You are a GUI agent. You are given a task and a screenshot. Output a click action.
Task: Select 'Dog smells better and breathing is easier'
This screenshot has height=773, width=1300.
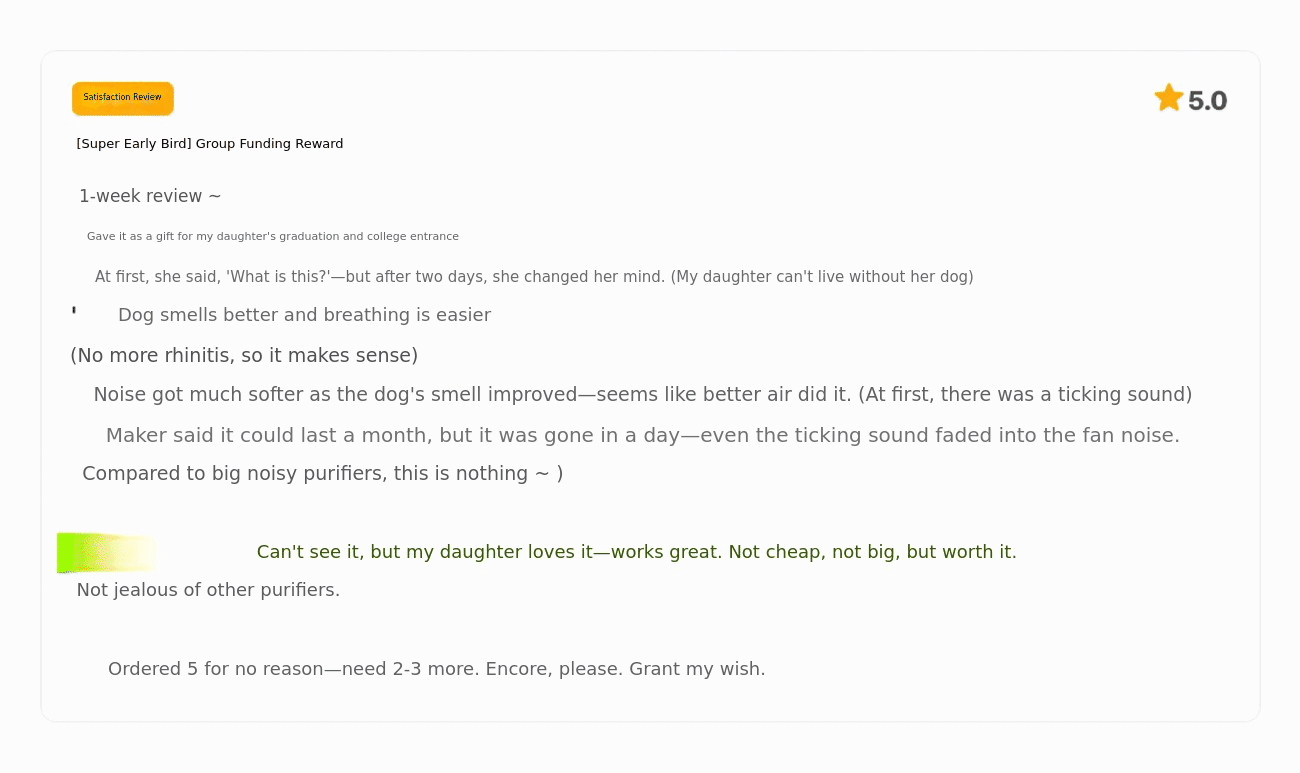click(x=304, y=315)
